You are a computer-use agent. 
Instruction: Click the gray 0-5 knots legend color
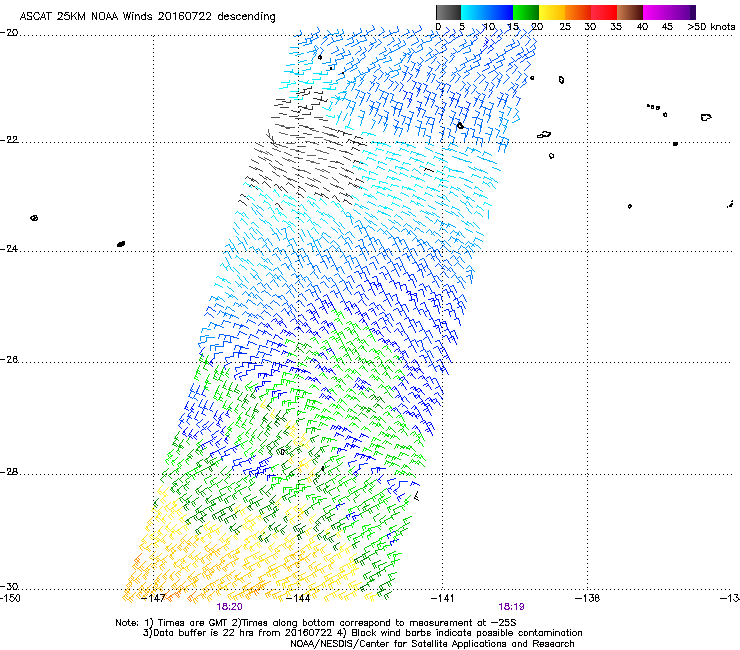coord(448,12)
